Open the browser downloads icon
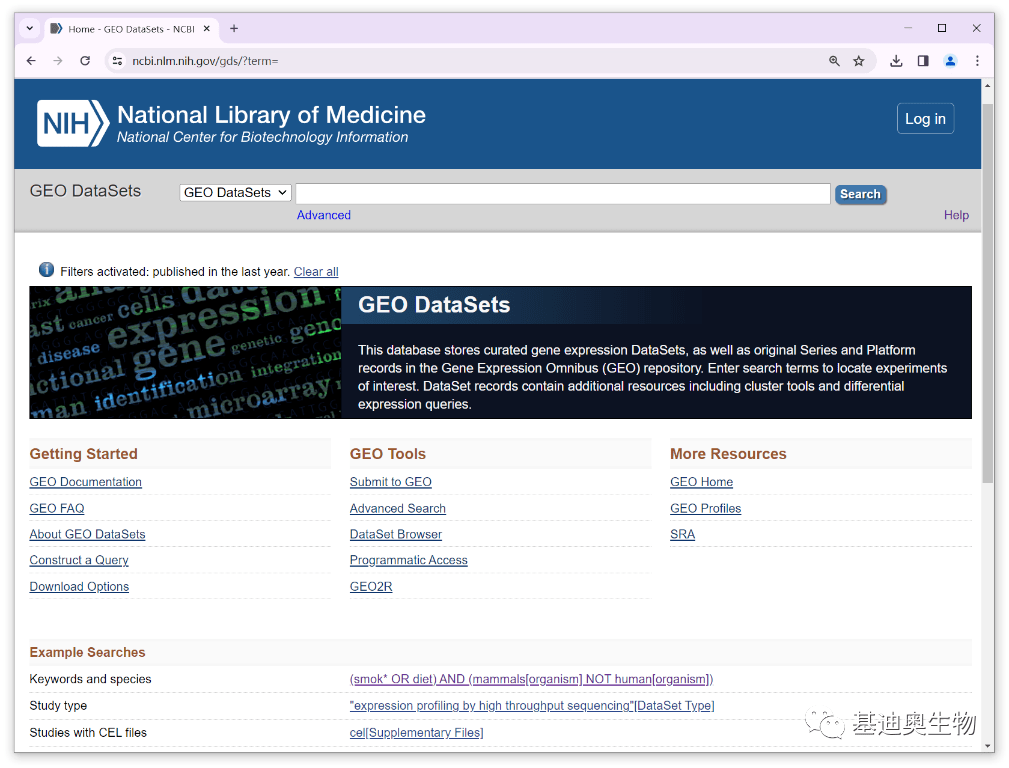Viewport: 1009px width, 768px height. pyautogui.click(x=896, y=61)
